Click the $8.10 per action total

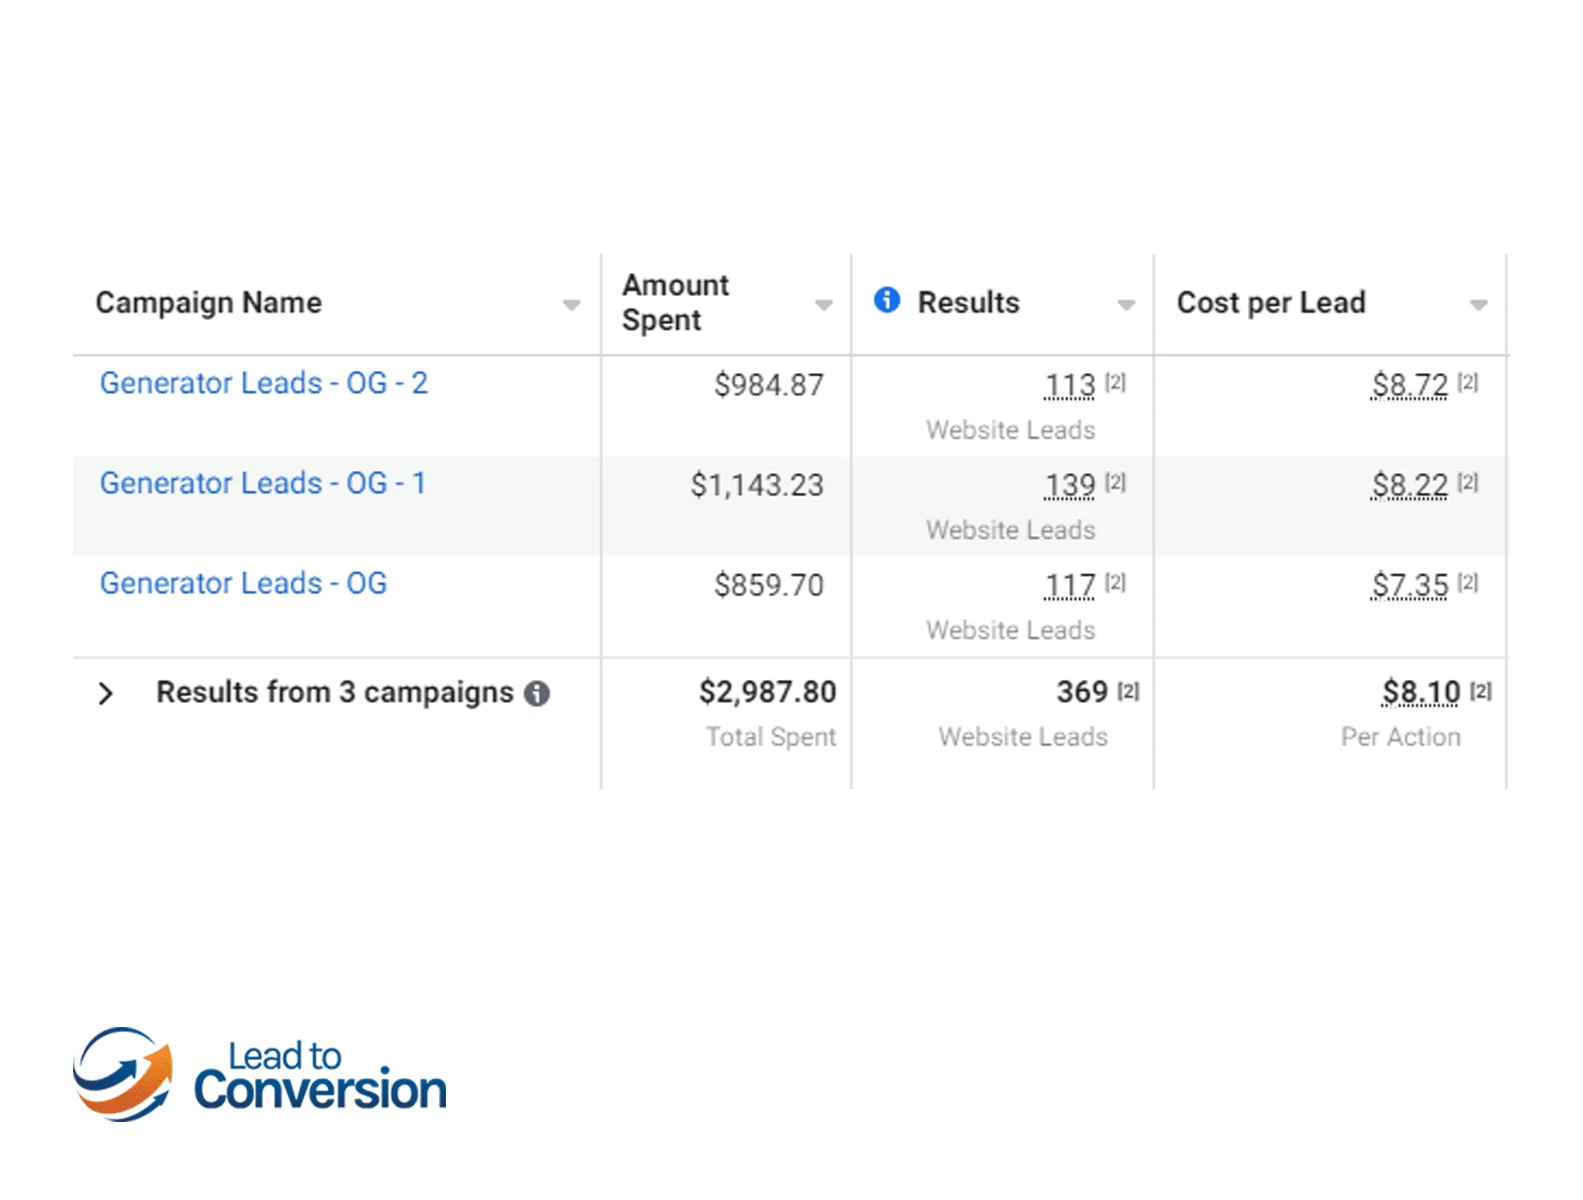[1421, 692]
